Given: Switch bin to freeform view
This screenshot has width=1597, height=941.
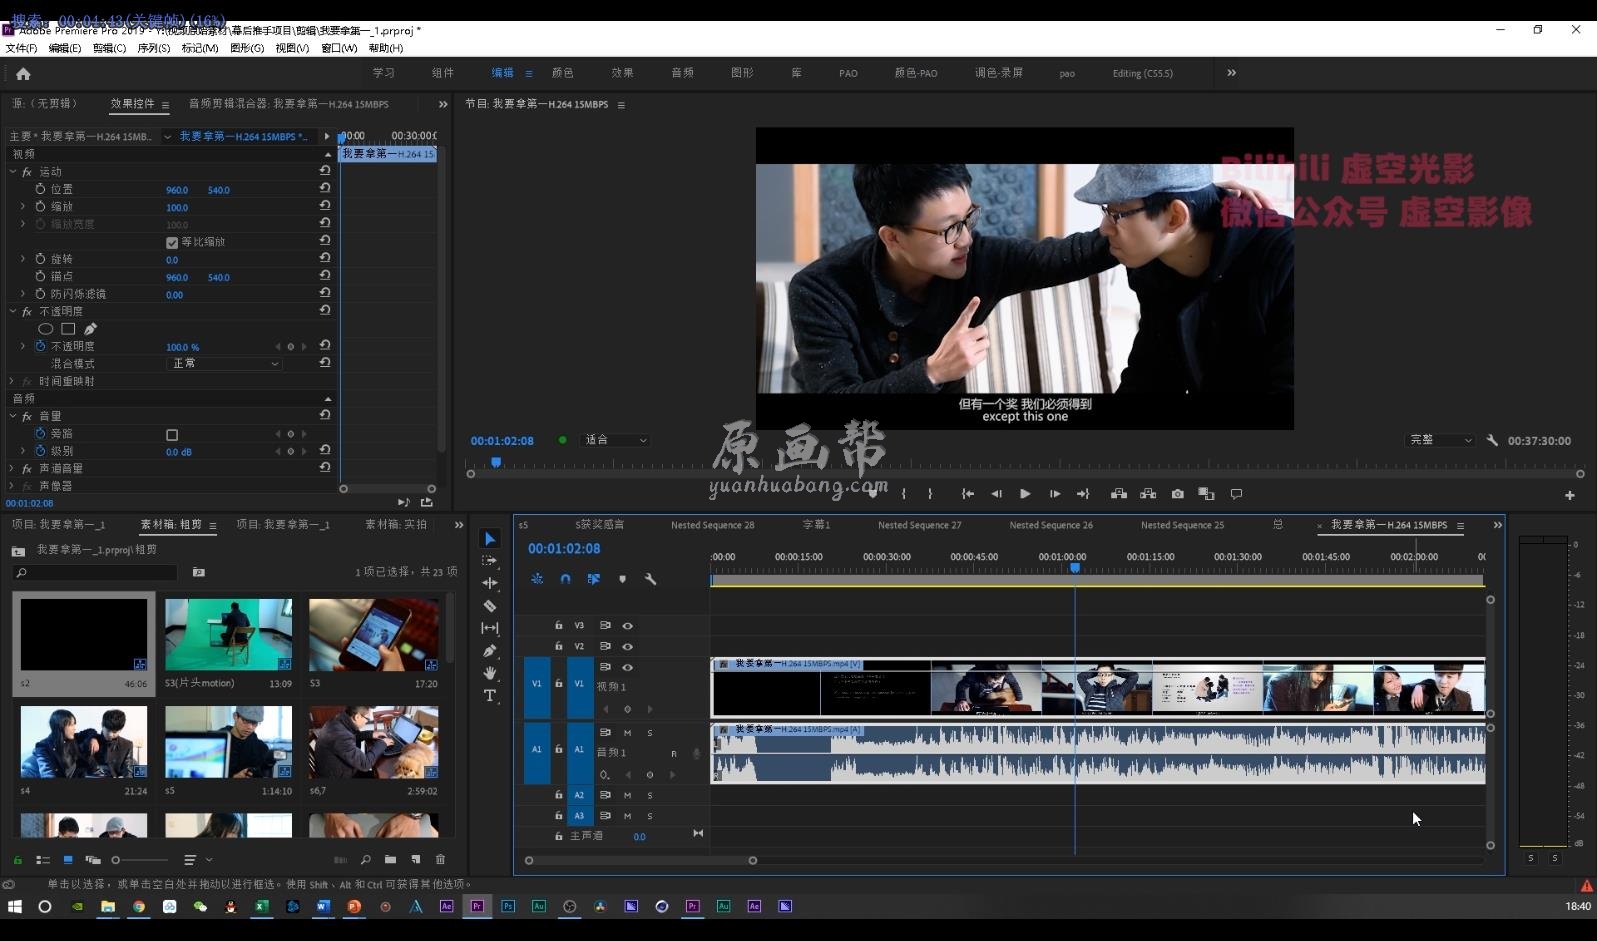Looking at the screenshot, I should [93, 860].
